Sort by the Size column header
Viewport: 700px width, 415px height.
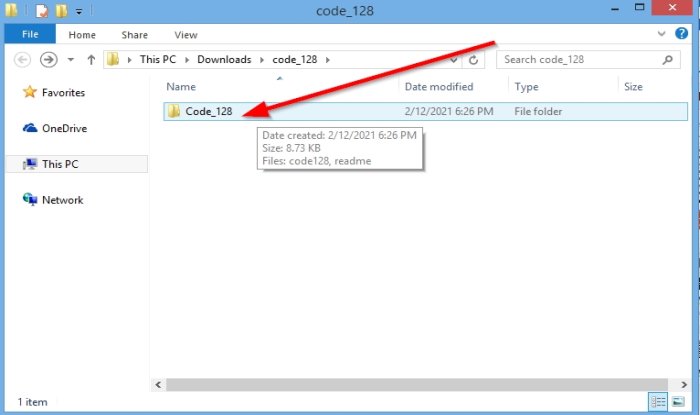(633, 87)
